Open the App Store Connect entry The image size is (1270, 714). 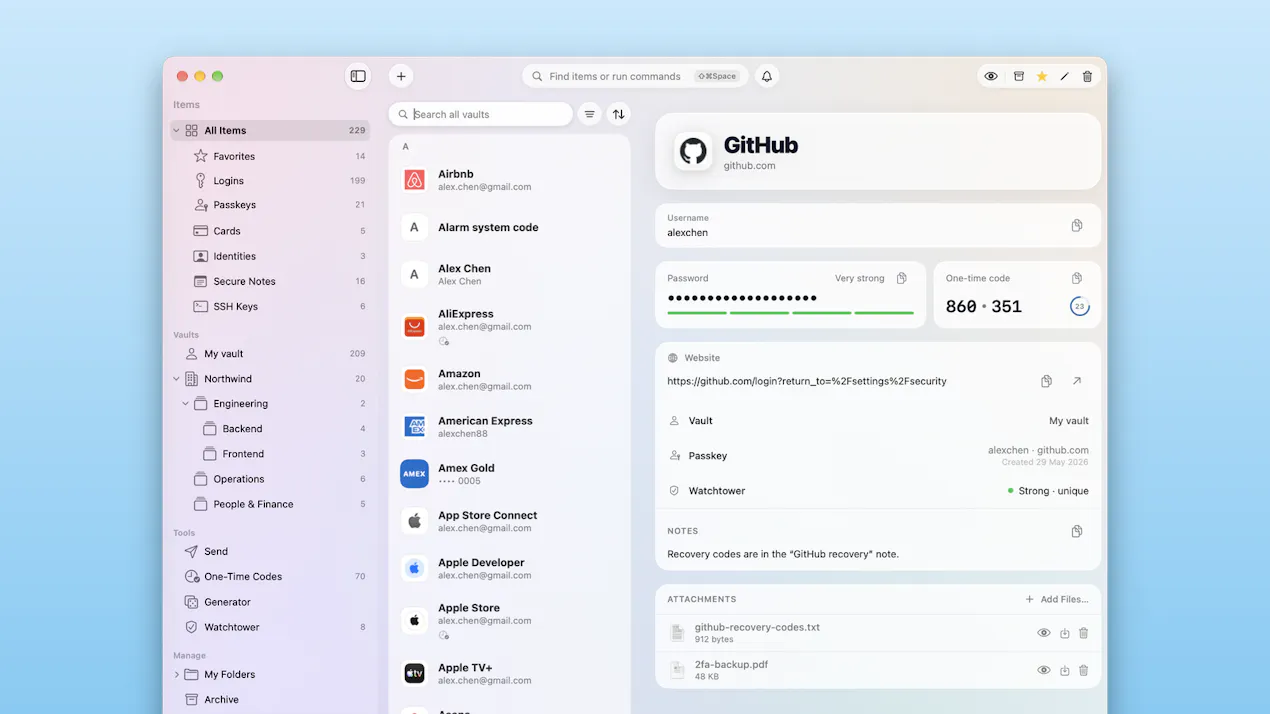tap(510, 521)
